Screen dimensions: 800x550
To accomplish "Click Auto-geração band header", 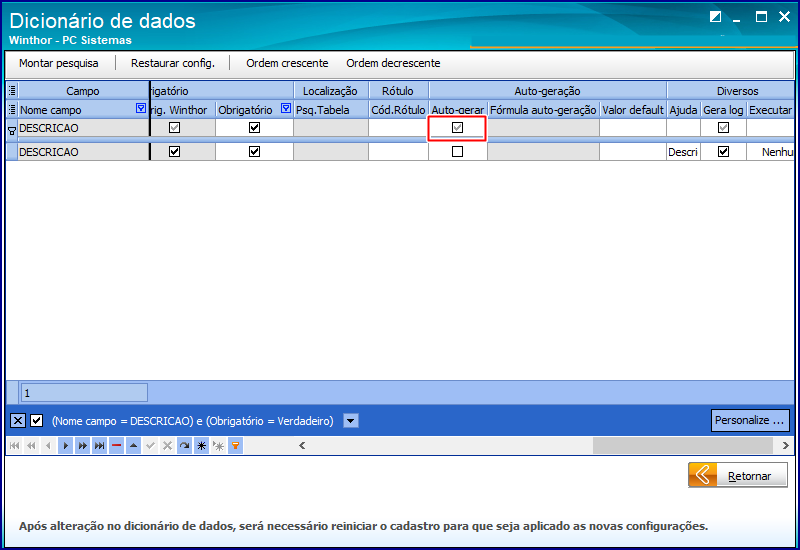I will pyautogui.click(x=547, y=91).
